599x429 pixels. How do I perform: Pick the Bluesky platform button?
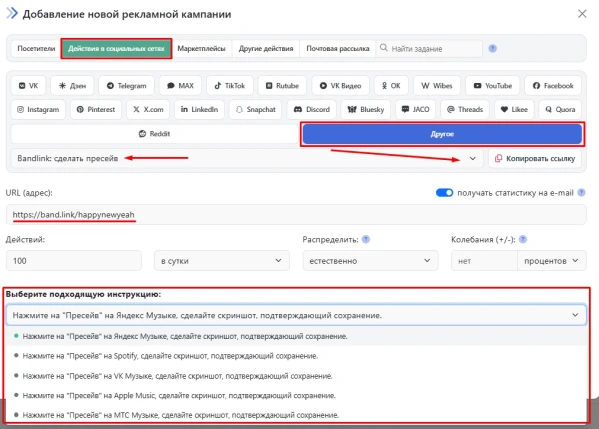366,109
